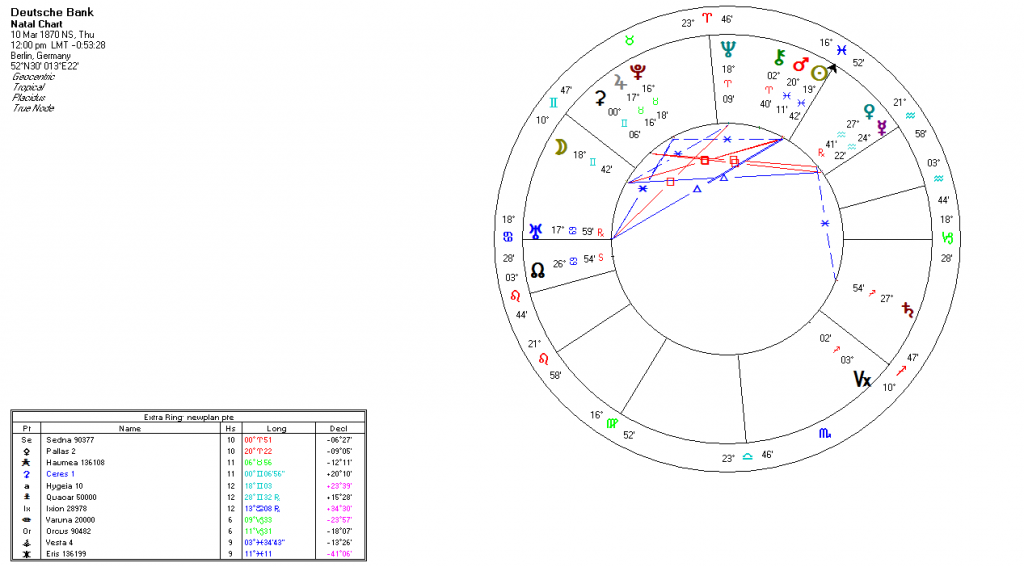Click the Moon crescent glyph

click(562, 147)
